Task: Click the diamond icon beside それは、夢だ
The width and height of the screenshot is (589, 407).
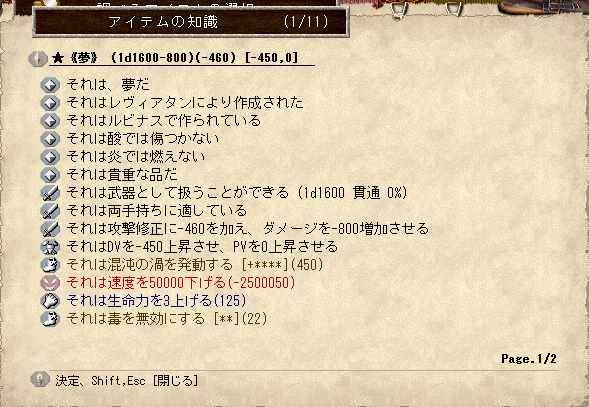Action: (50, 85)
